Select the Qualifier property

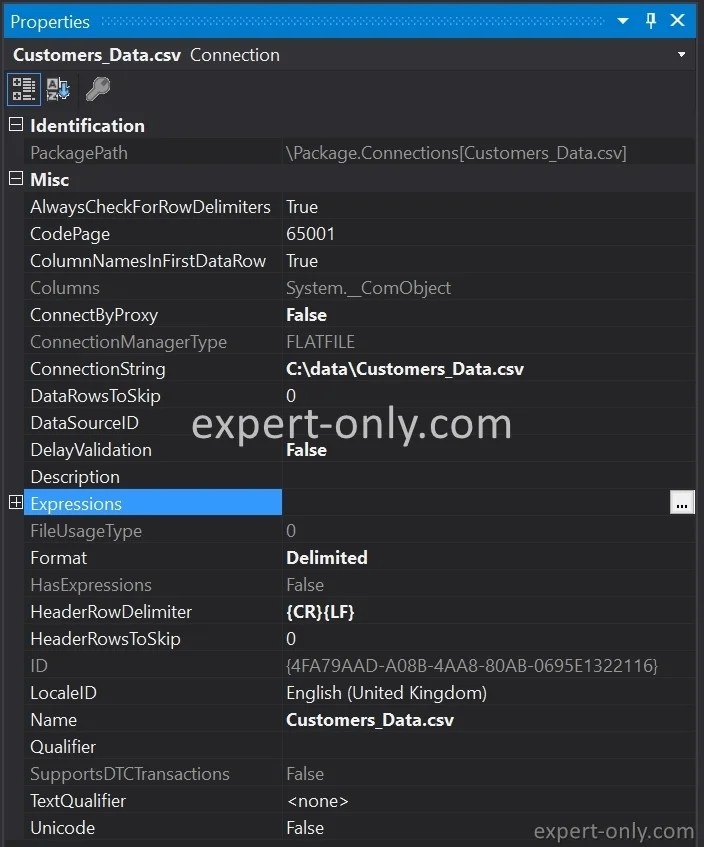coord(63,747)
